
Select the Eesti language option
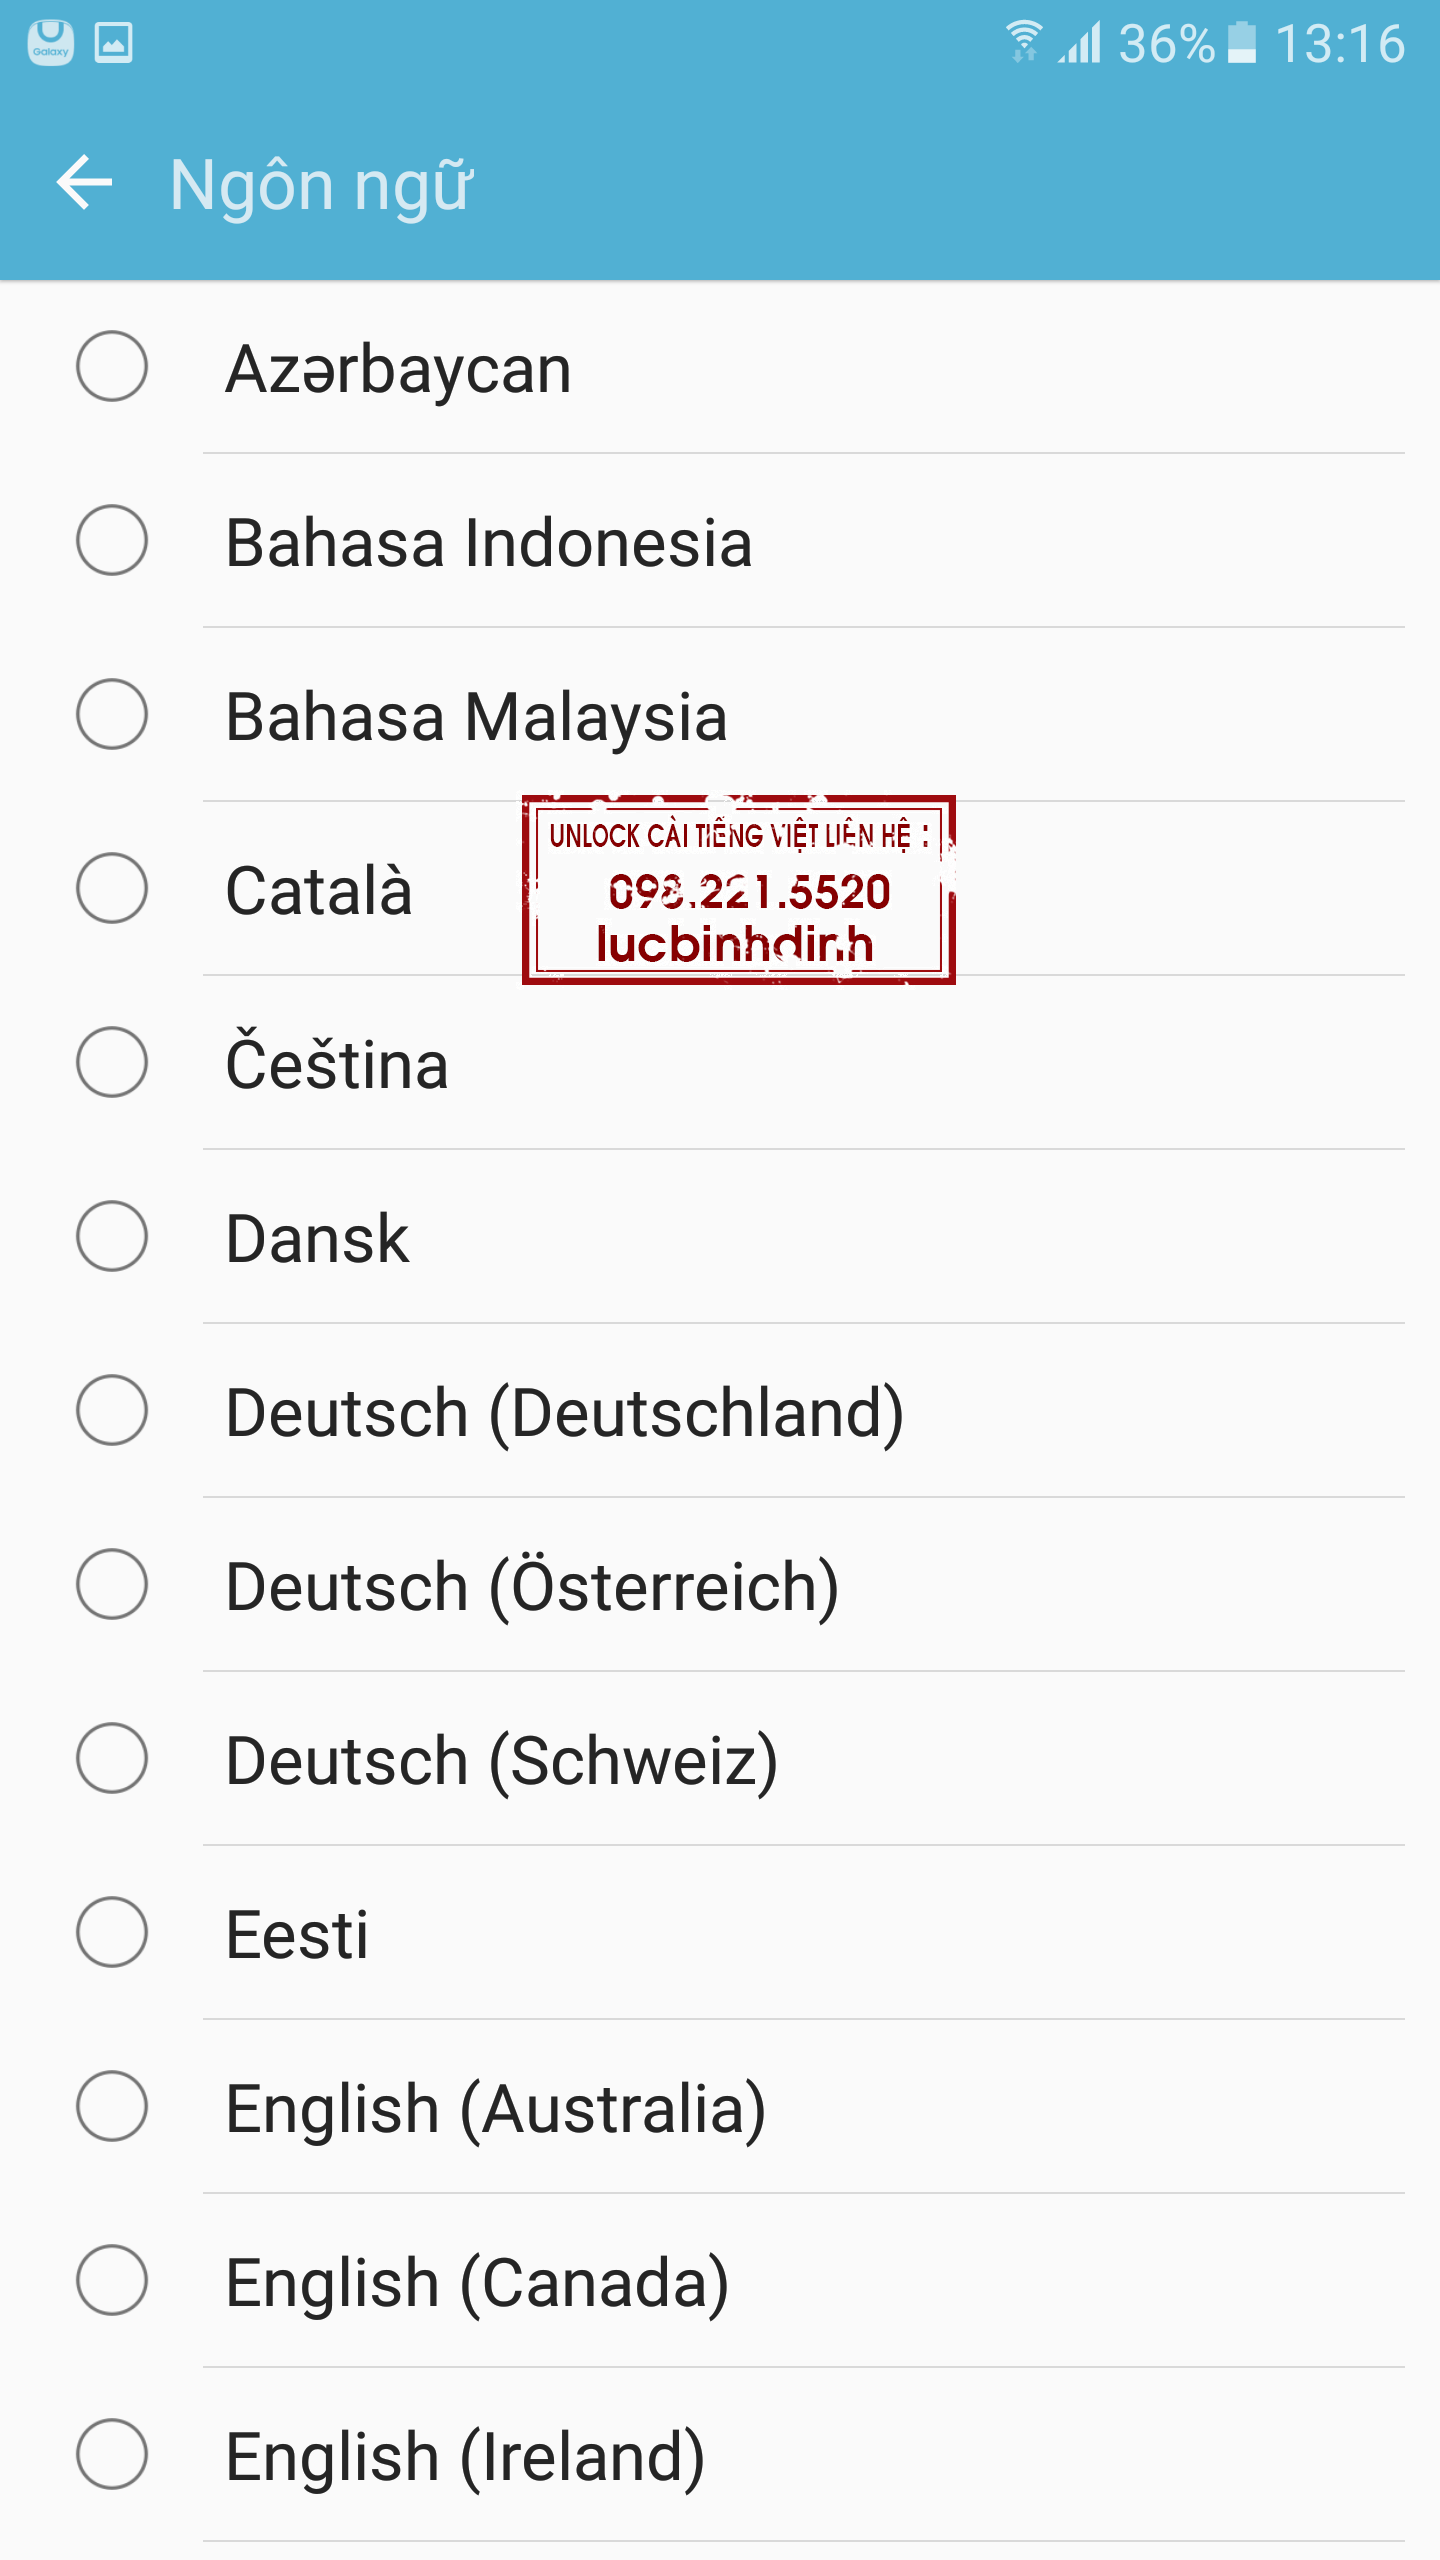pyautogui.click(x=297, y=1934)
